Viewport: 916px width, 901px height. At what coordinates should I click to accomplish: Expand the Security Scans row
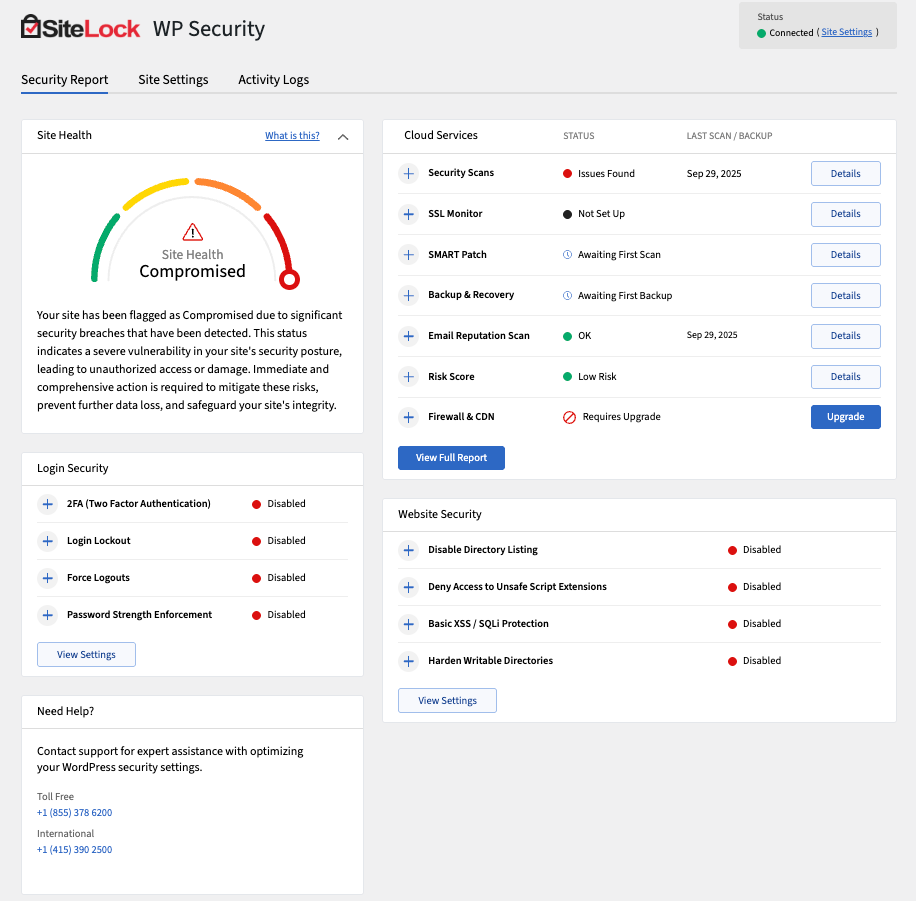pos(408,174)
